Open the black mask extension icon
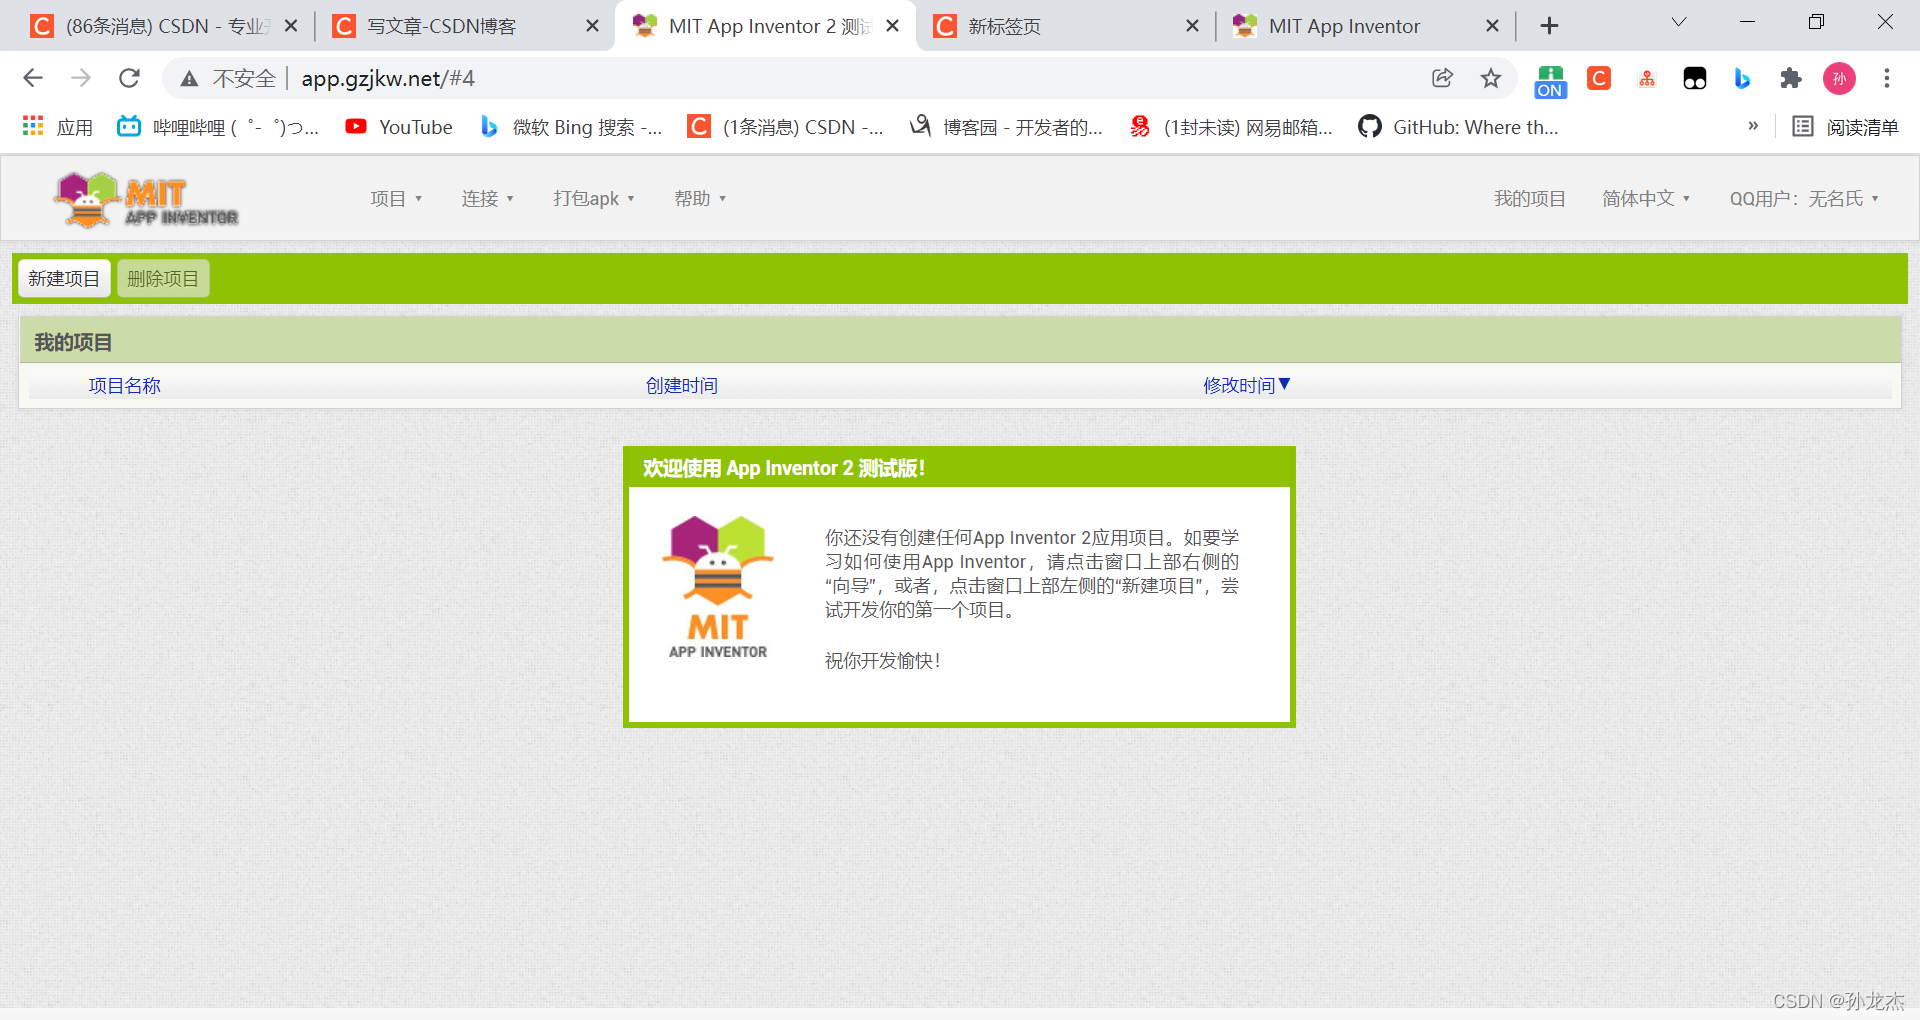 [x=1695, y=78]
